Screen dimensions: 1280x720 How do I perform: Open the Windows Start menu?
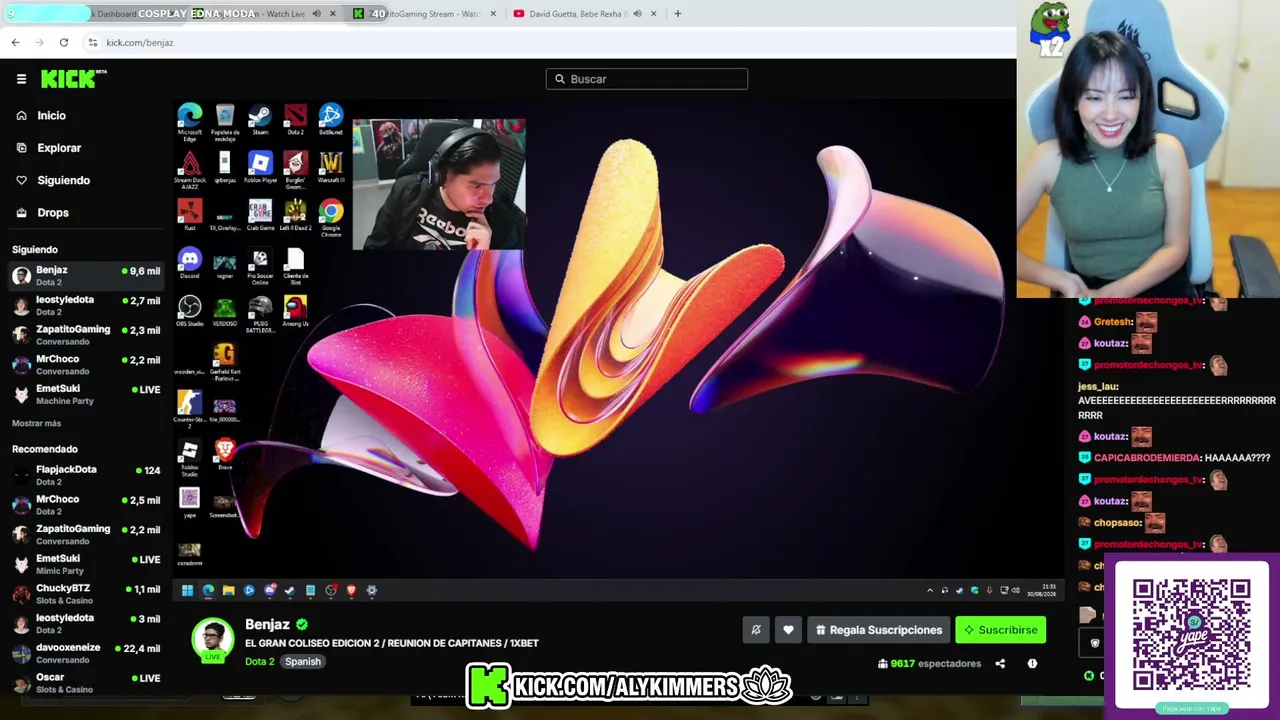click(187, 590)
